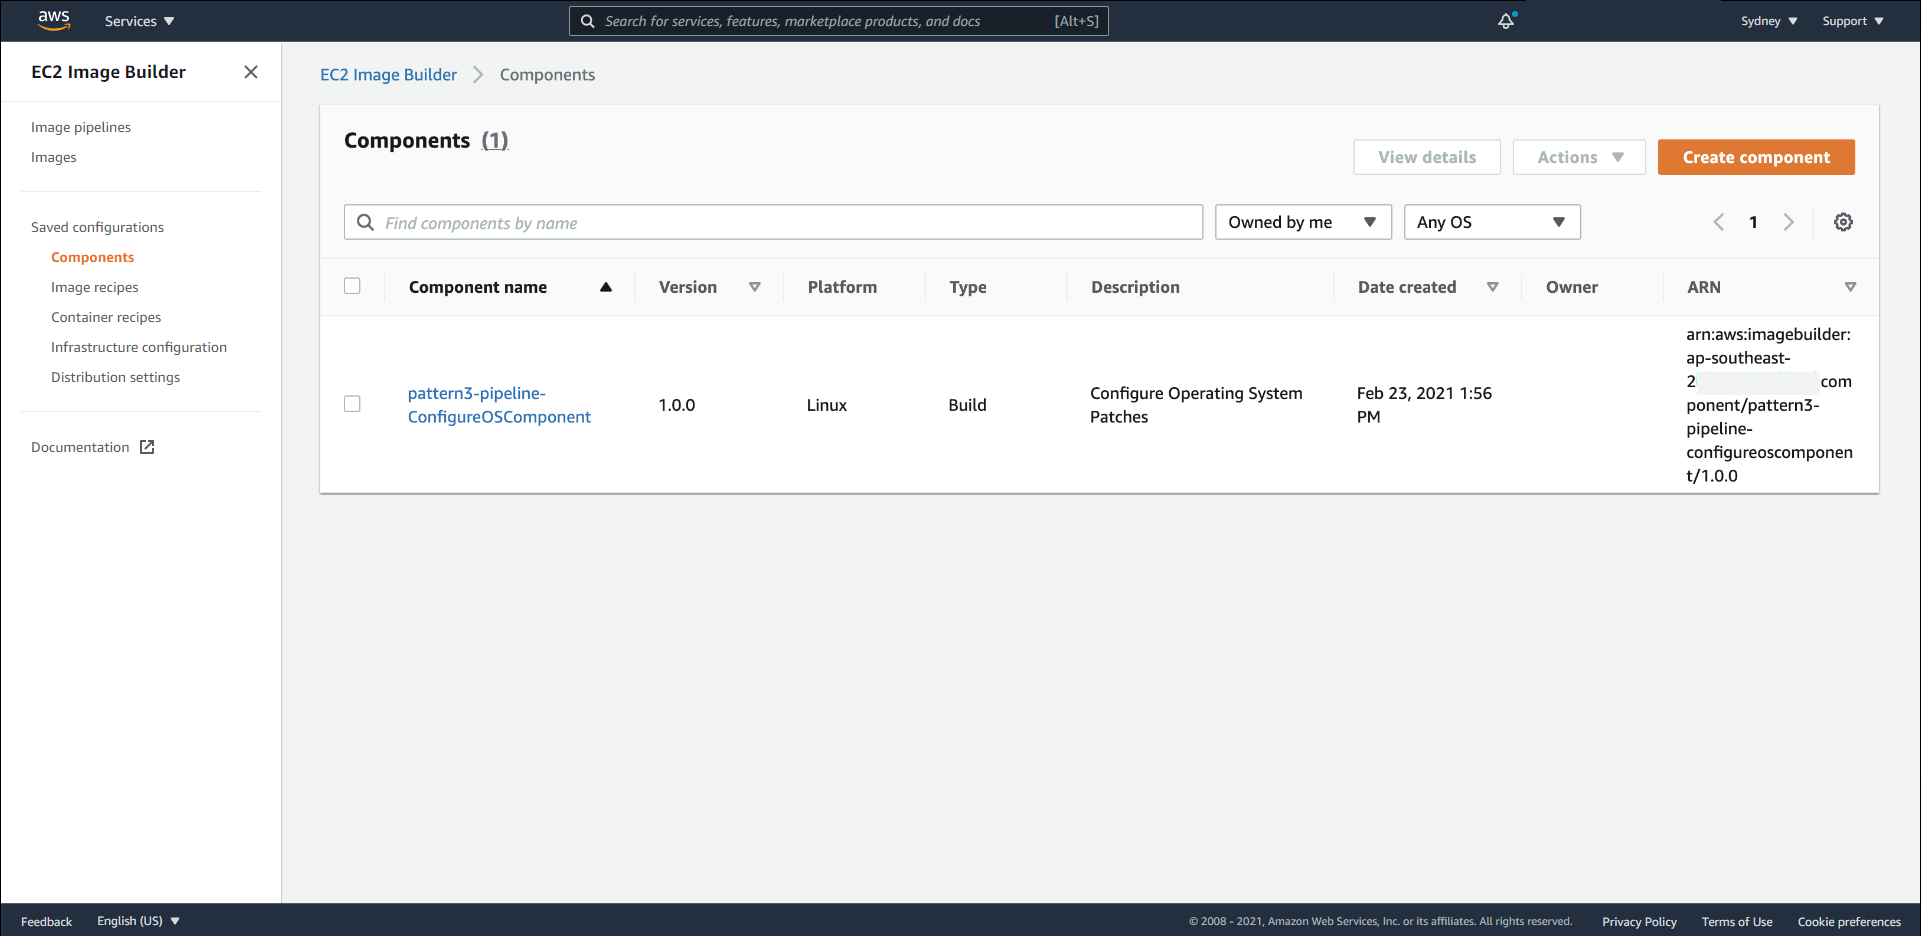
Task: Click the Components (1) count link
Action: click(x=495, y=141)
